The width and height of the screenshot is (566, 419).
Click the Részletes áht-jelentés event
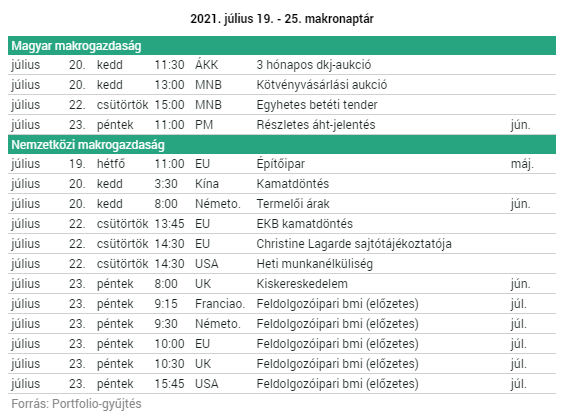click(316, 125)
